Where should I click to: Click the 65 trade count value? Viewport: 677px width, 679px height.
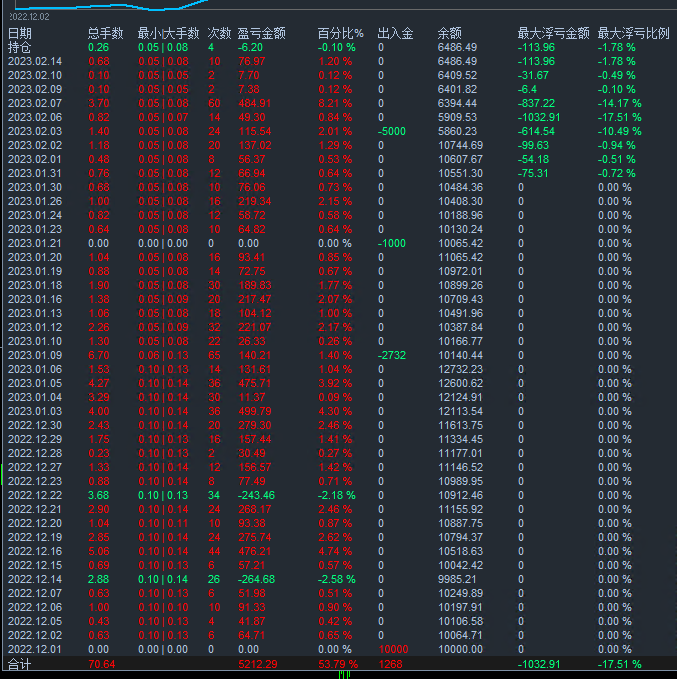coord(214,356)
